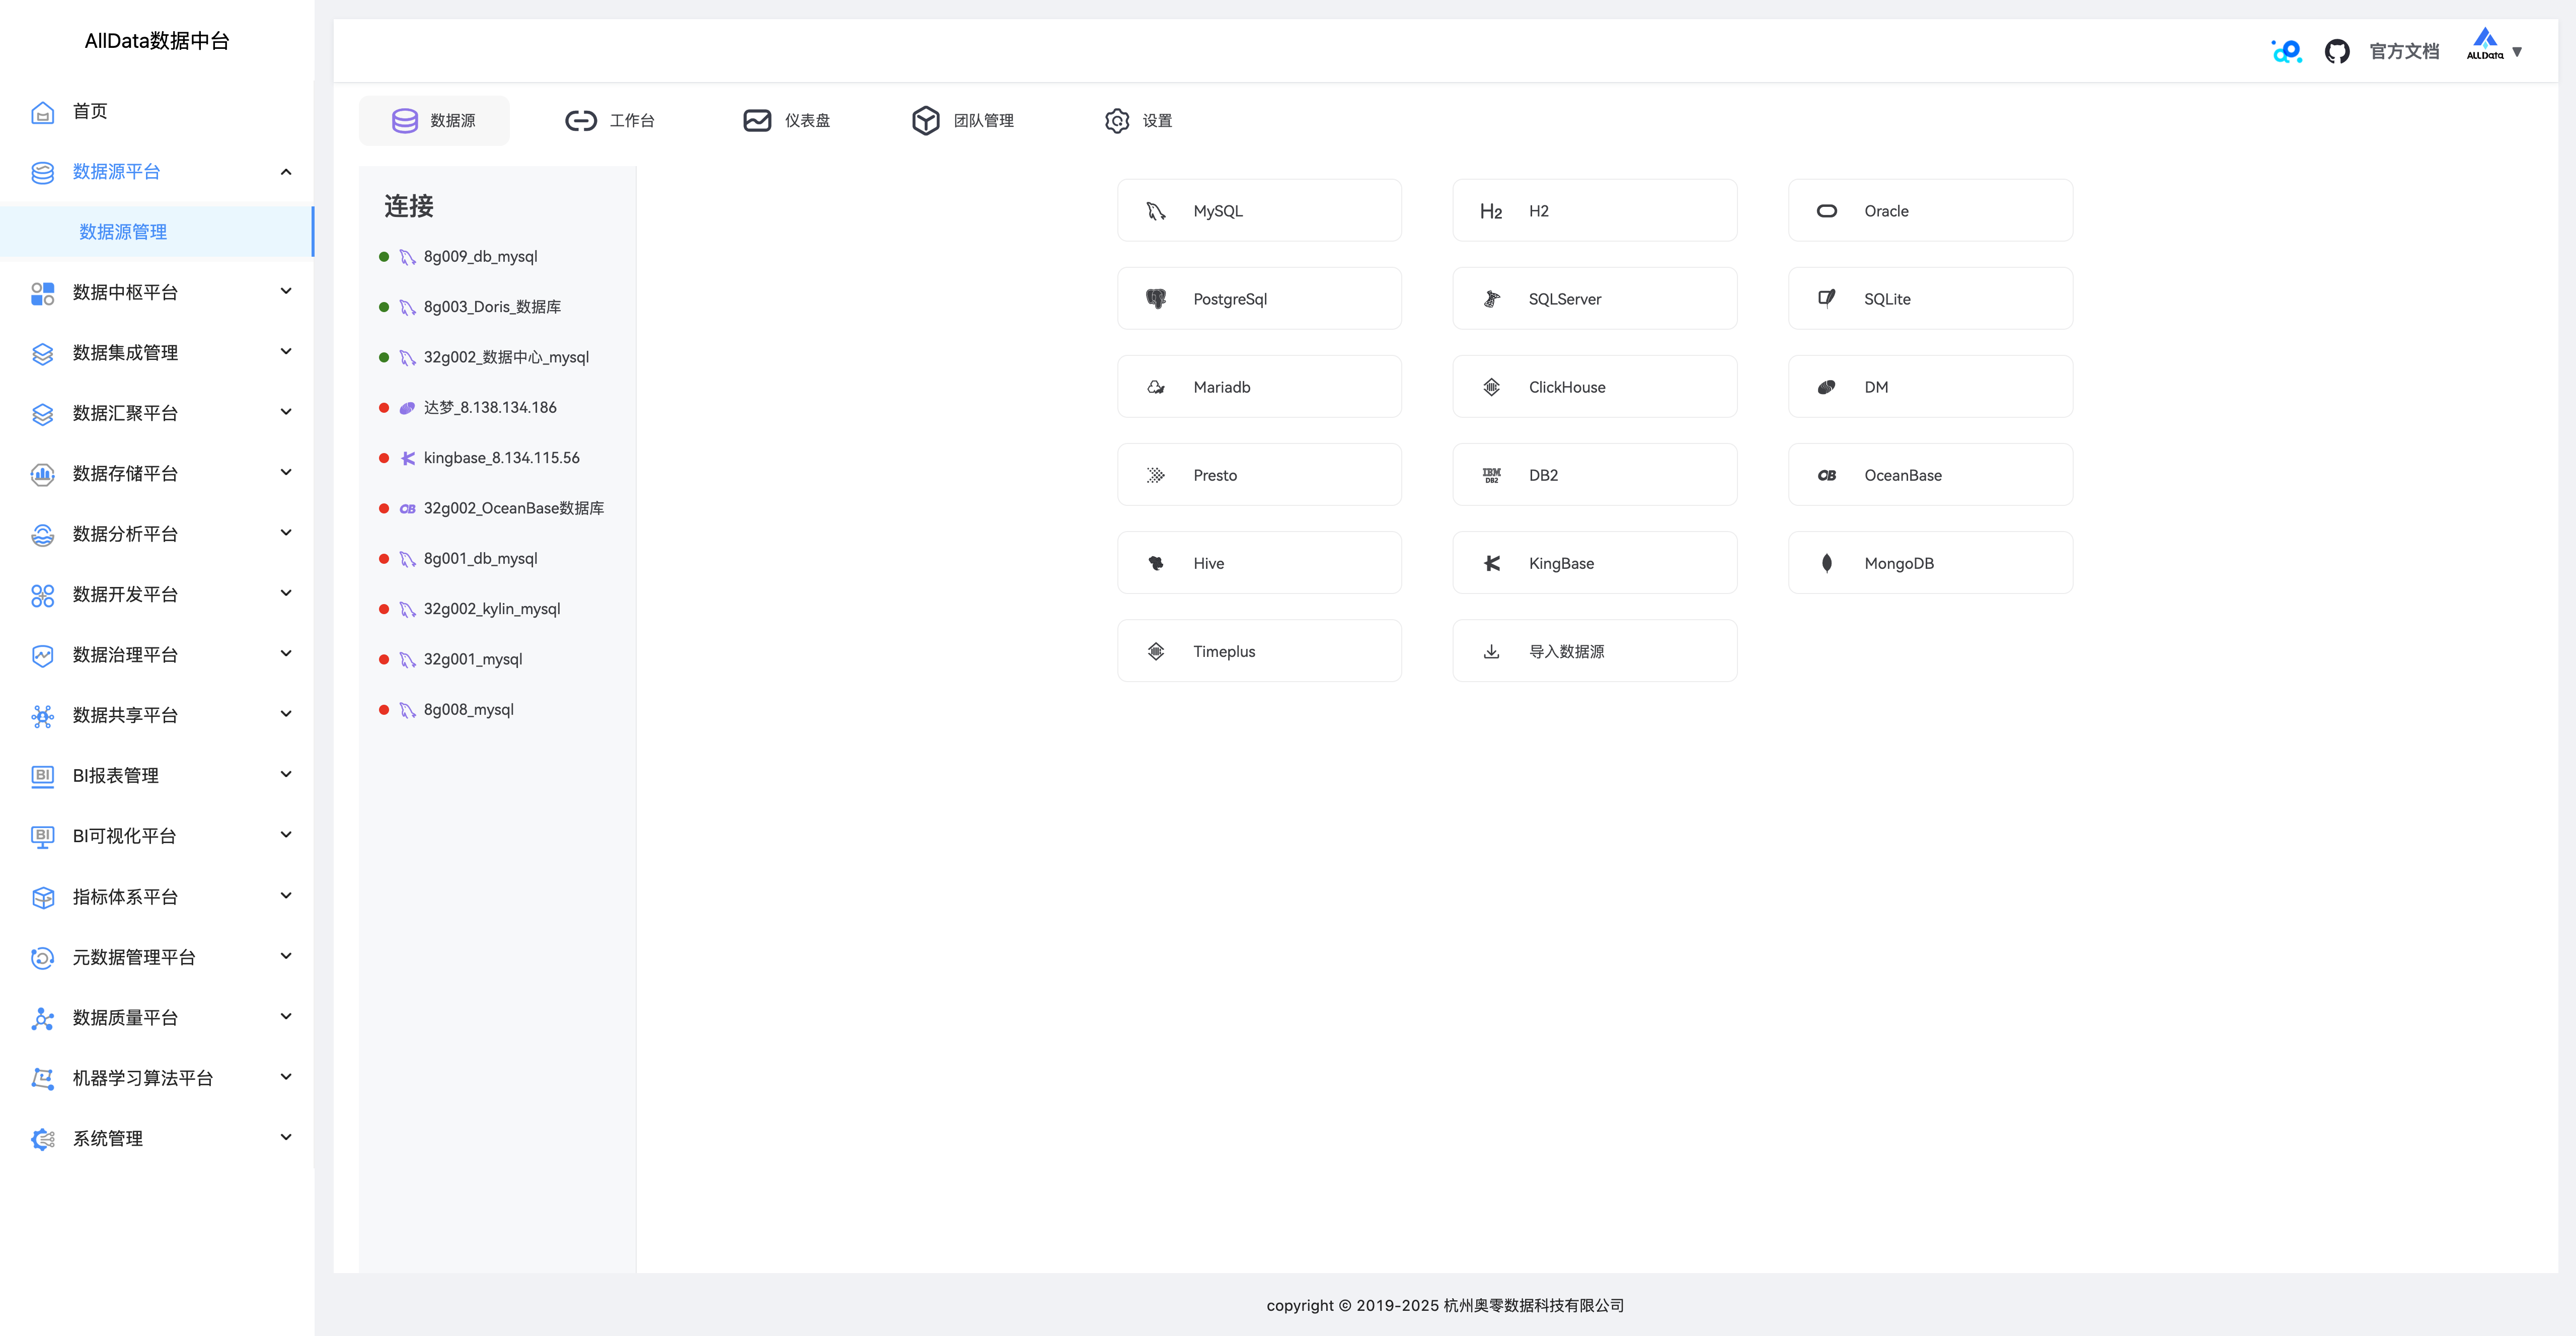Click the KingBase icon in the source grid
This screenshot has height=1336, width=2576.
(1491, 563)
